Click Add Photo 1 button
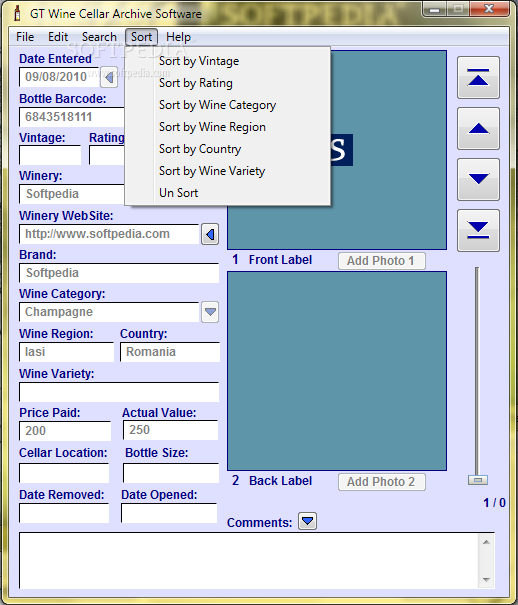Image resolution: width=518 pixels, height=605 pixels. point(382,261)
